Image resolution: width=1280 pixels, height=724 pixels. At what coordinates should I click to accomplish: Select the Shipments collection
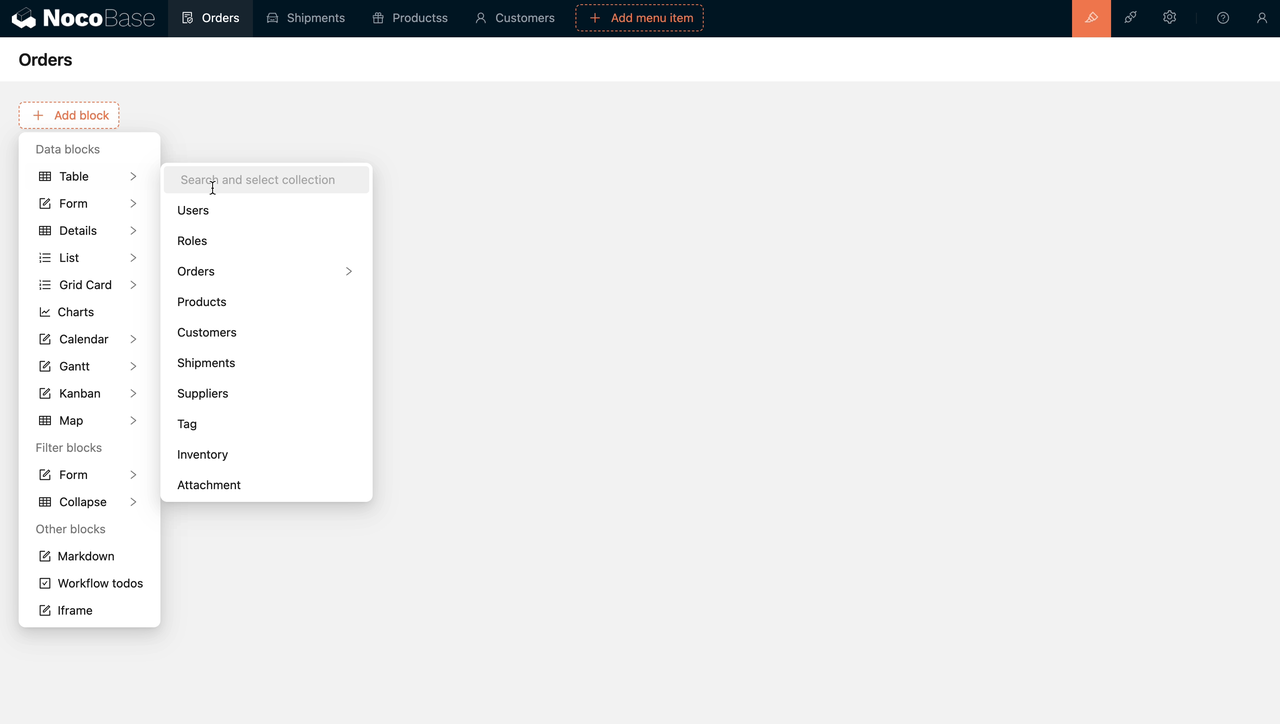[x=266, y=363]
